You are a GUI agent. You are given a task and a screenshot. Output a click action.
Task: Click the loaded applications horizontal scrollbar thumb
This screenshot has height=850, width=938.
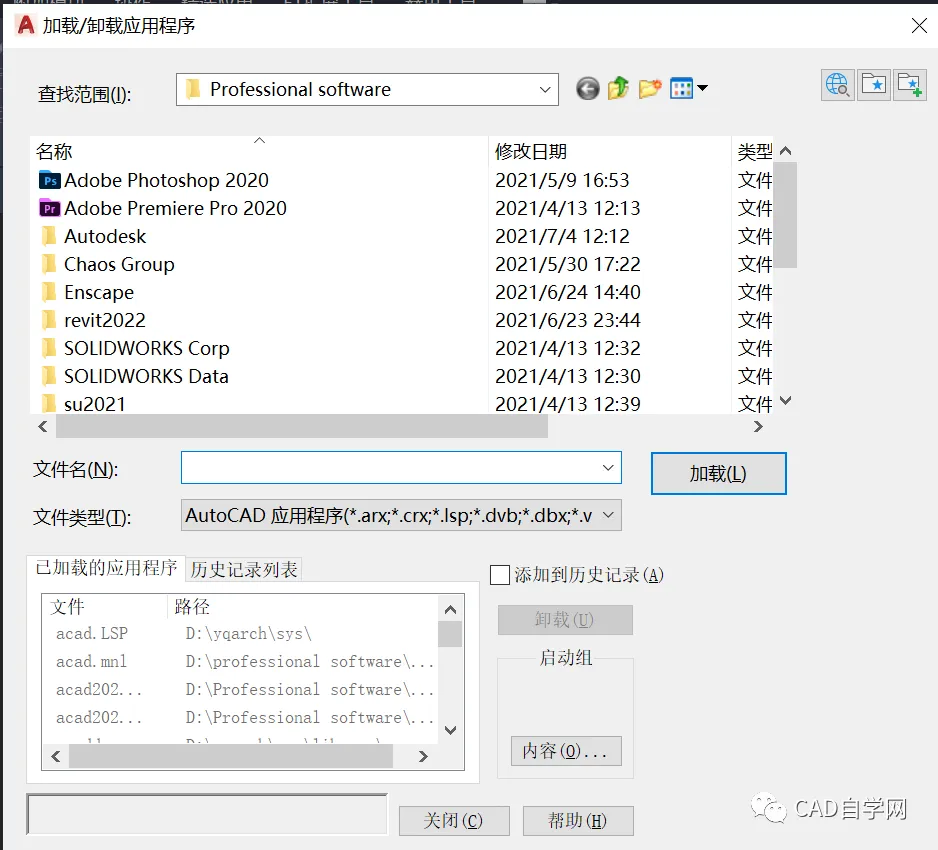point(231,756)
